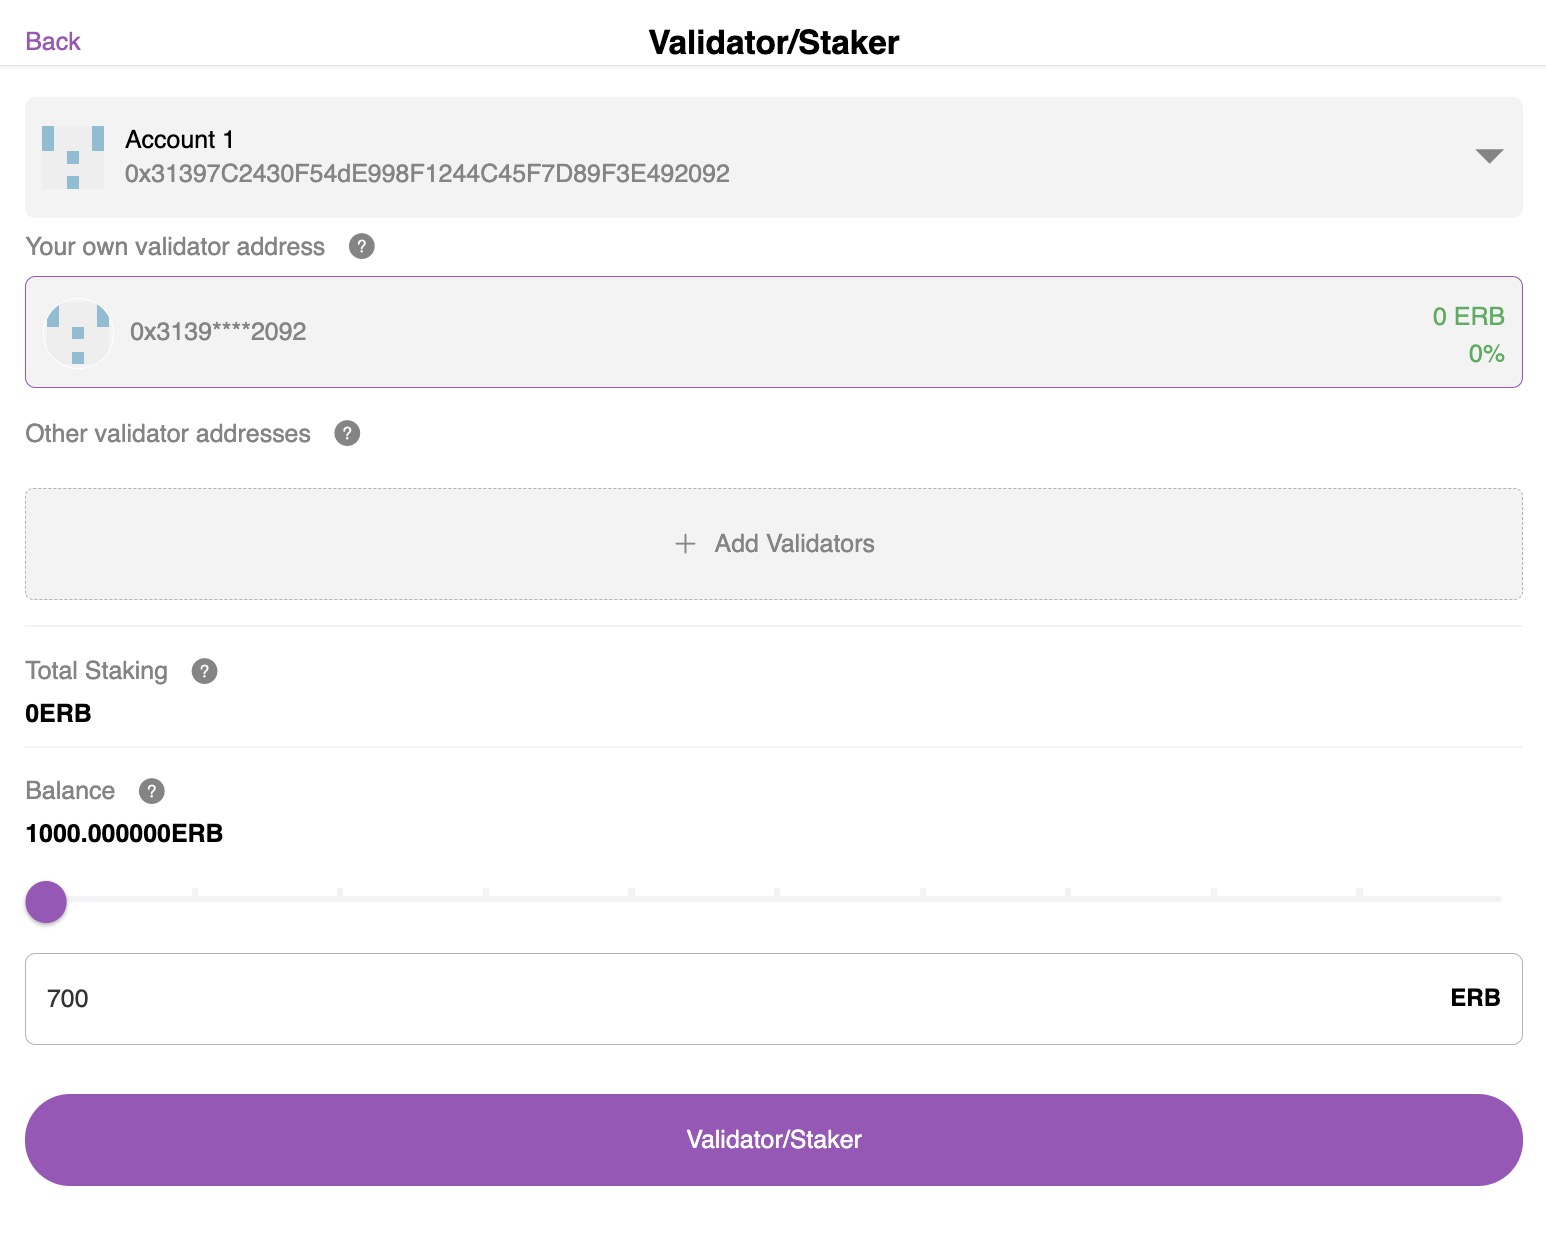Click the midpoint of the staking slider track

(774, 899)
